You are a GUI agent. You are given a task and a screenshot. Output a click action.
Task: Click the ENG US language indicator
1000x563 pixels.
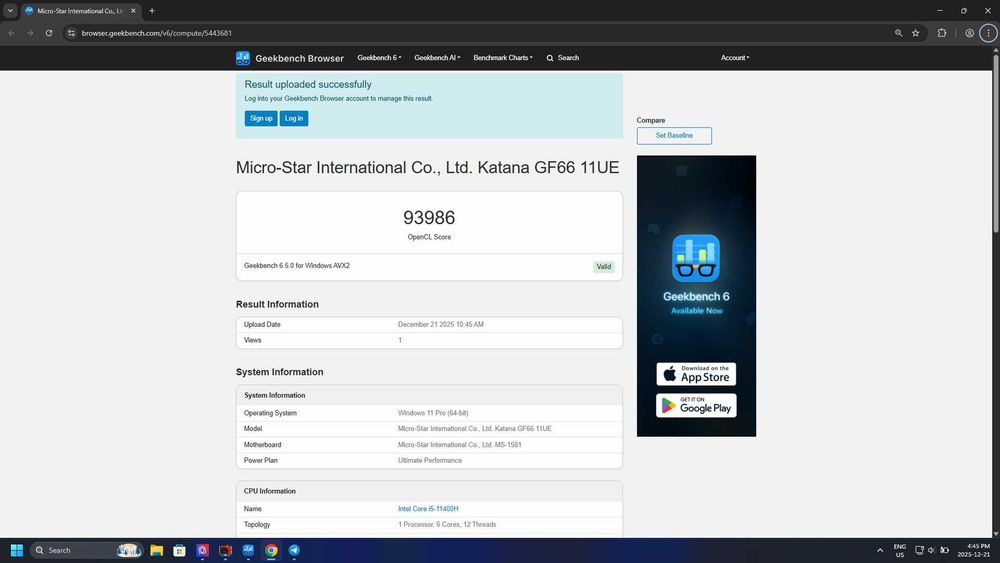click(900, 550)
